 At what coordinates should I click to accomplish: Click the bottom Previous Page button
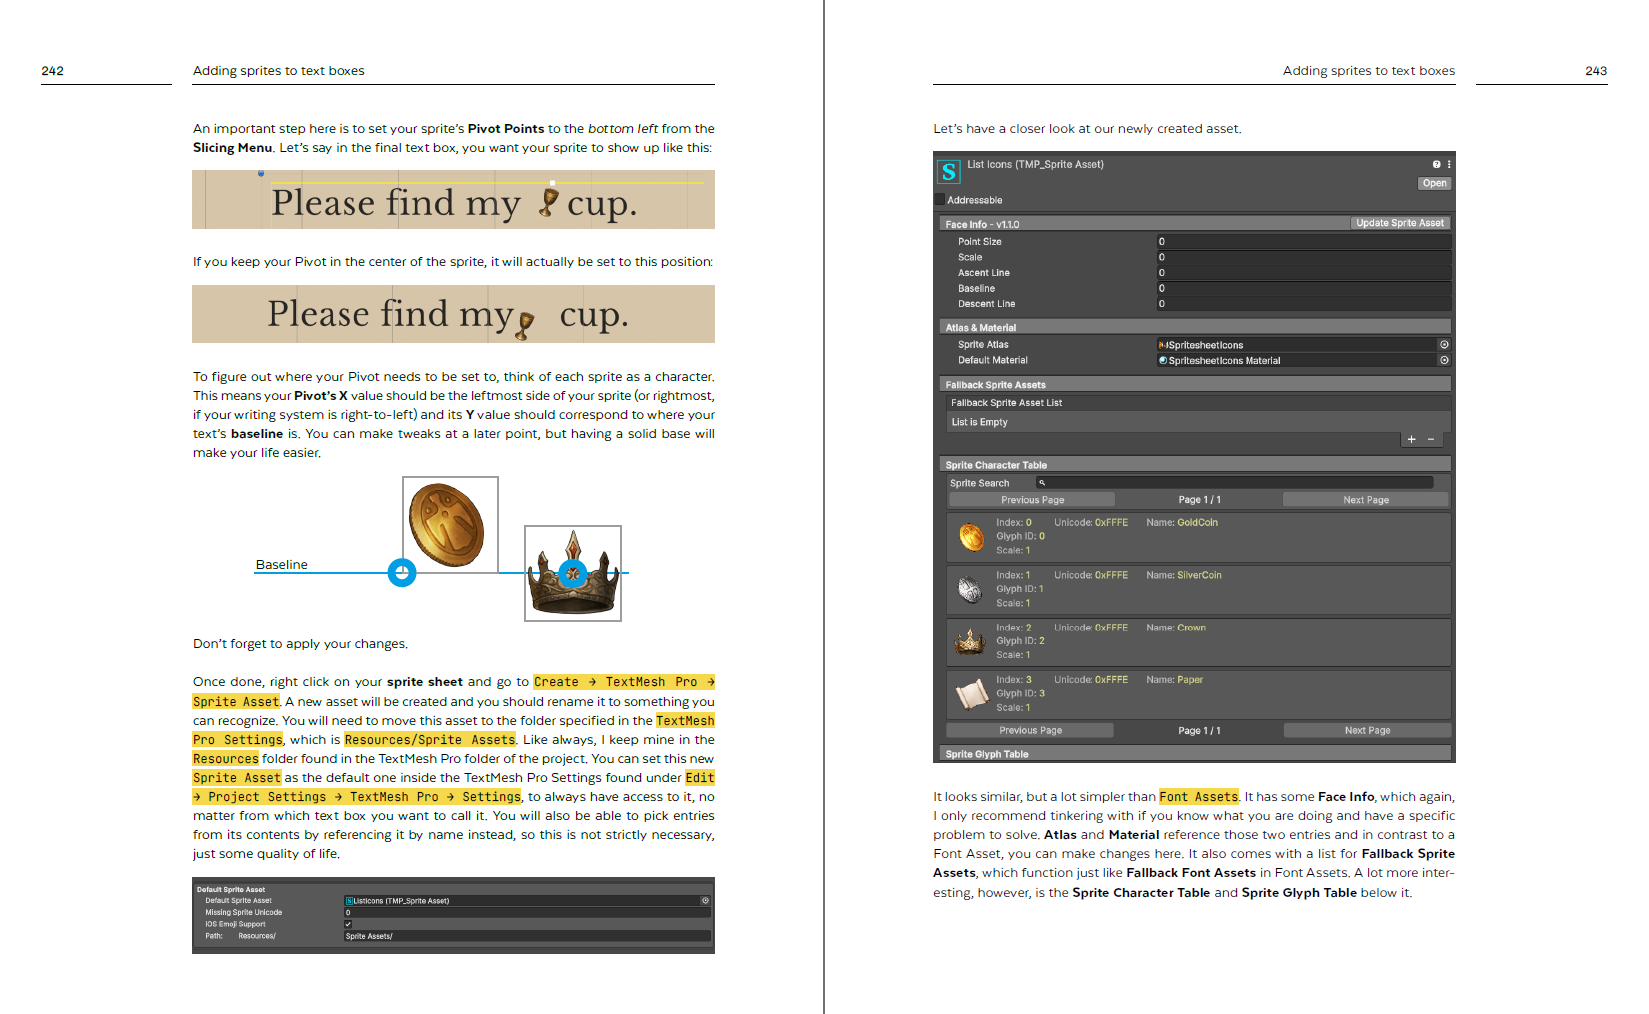click(x=1030, y=730)
